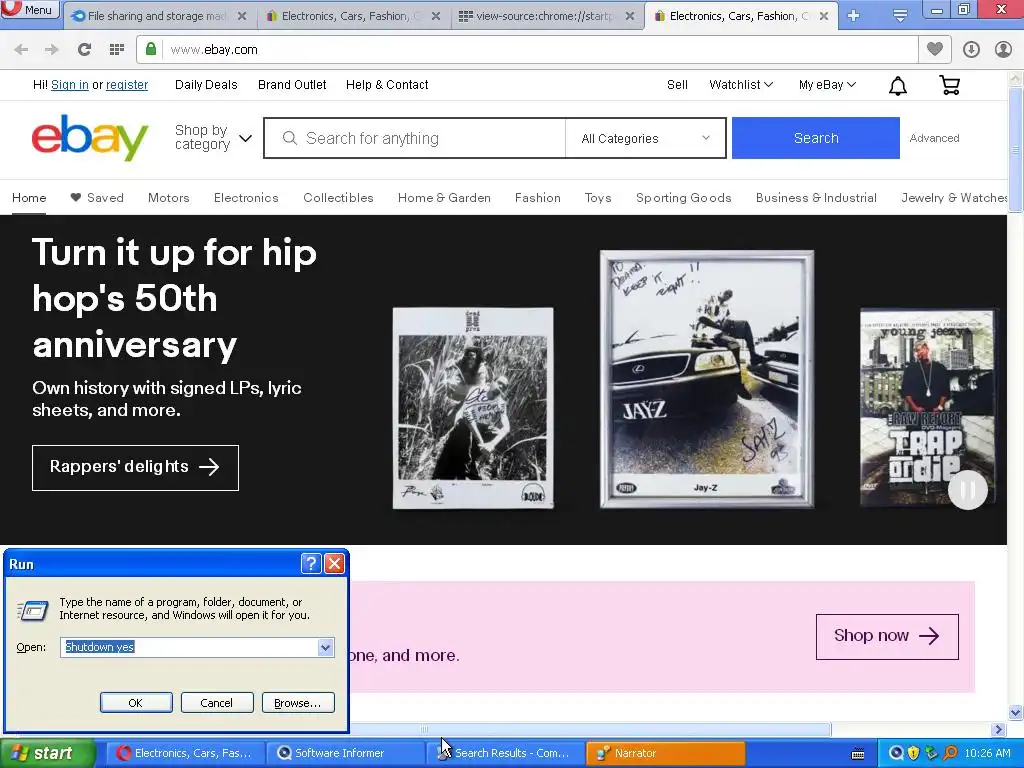Open the tab menu icon in the title bar
The height and width of the screenshot is (768, 1024).
[900, 15]
